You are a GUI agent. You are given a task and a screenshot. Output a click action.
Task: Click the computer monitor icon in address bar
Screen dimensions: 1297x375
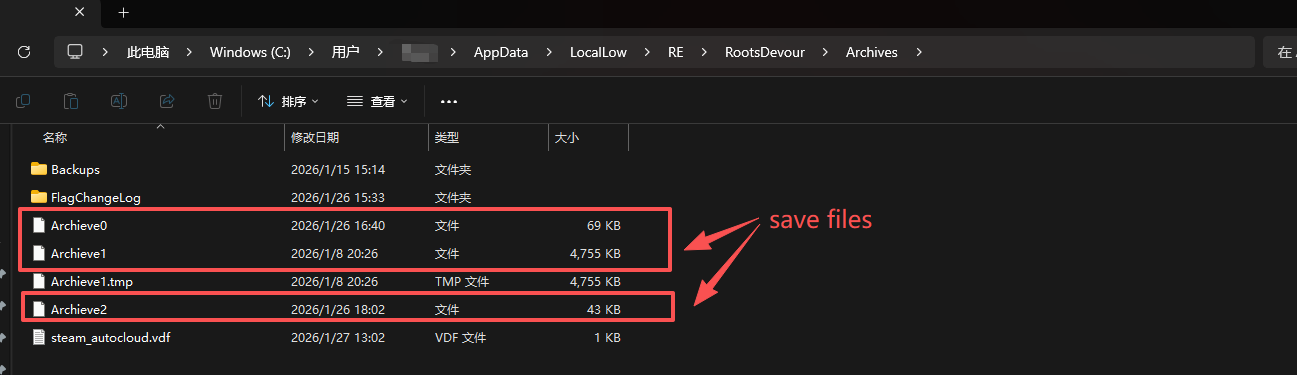tap(75, 52)
